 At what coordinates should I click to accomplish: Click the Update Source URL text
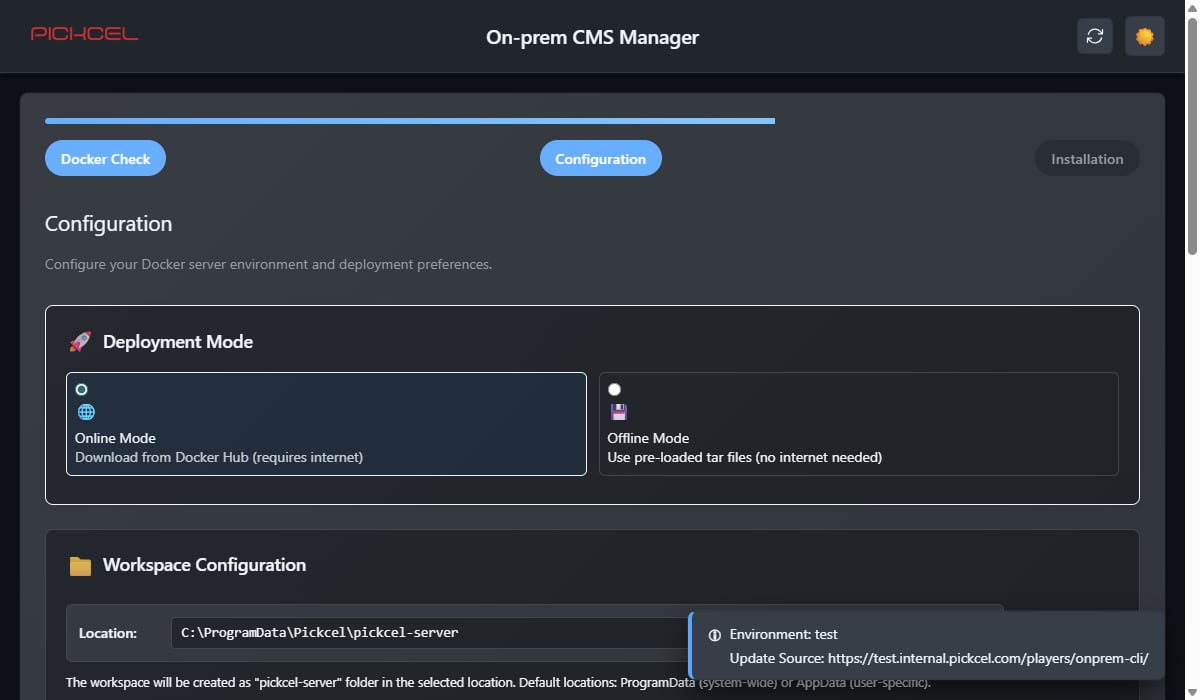(939, 658)
